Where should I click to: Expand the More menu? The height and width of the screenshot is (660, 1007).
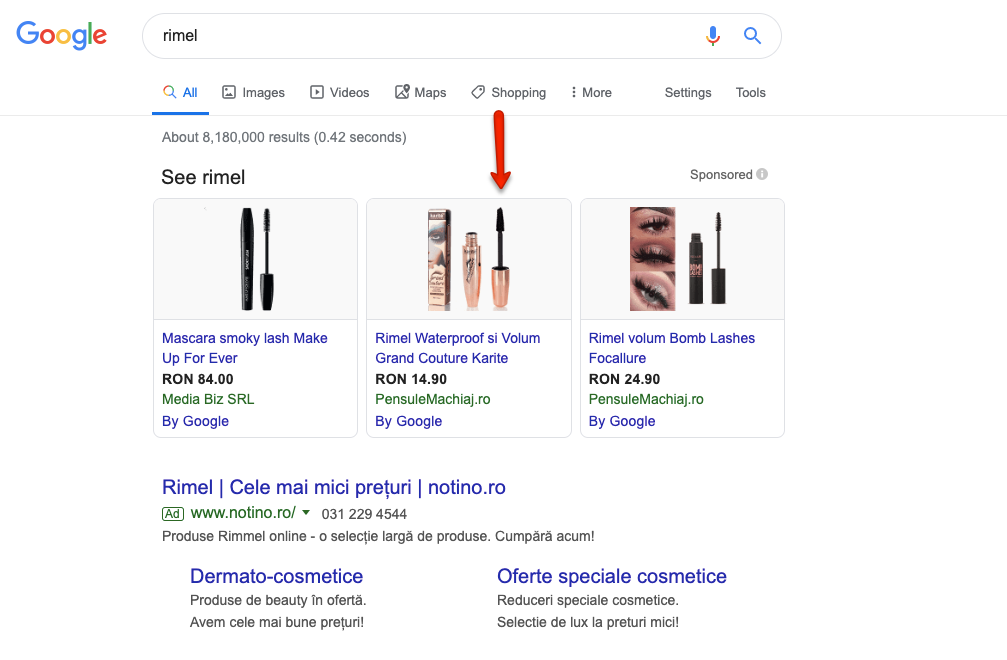590,92
